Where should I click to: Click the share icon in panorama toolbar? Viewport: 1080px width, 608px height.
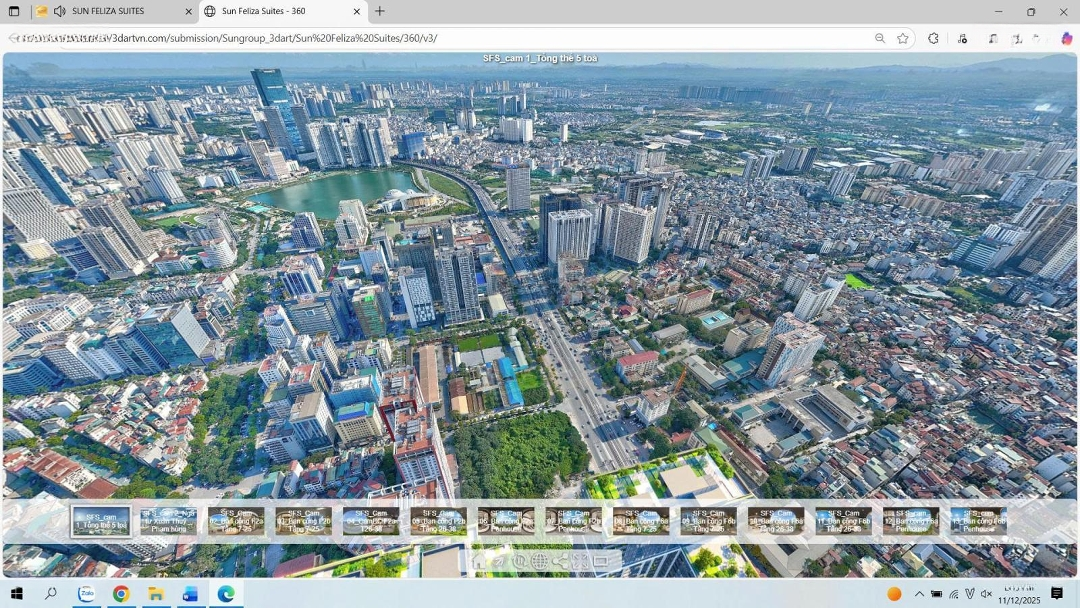[x=560, y=561]
